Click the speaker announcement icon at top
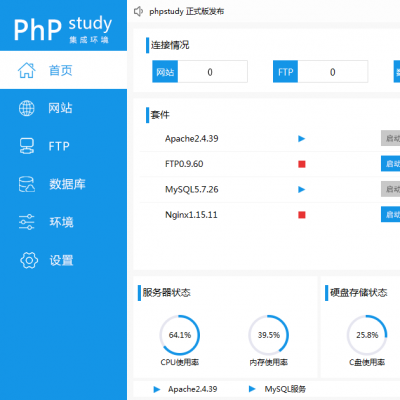 (138, 12)
